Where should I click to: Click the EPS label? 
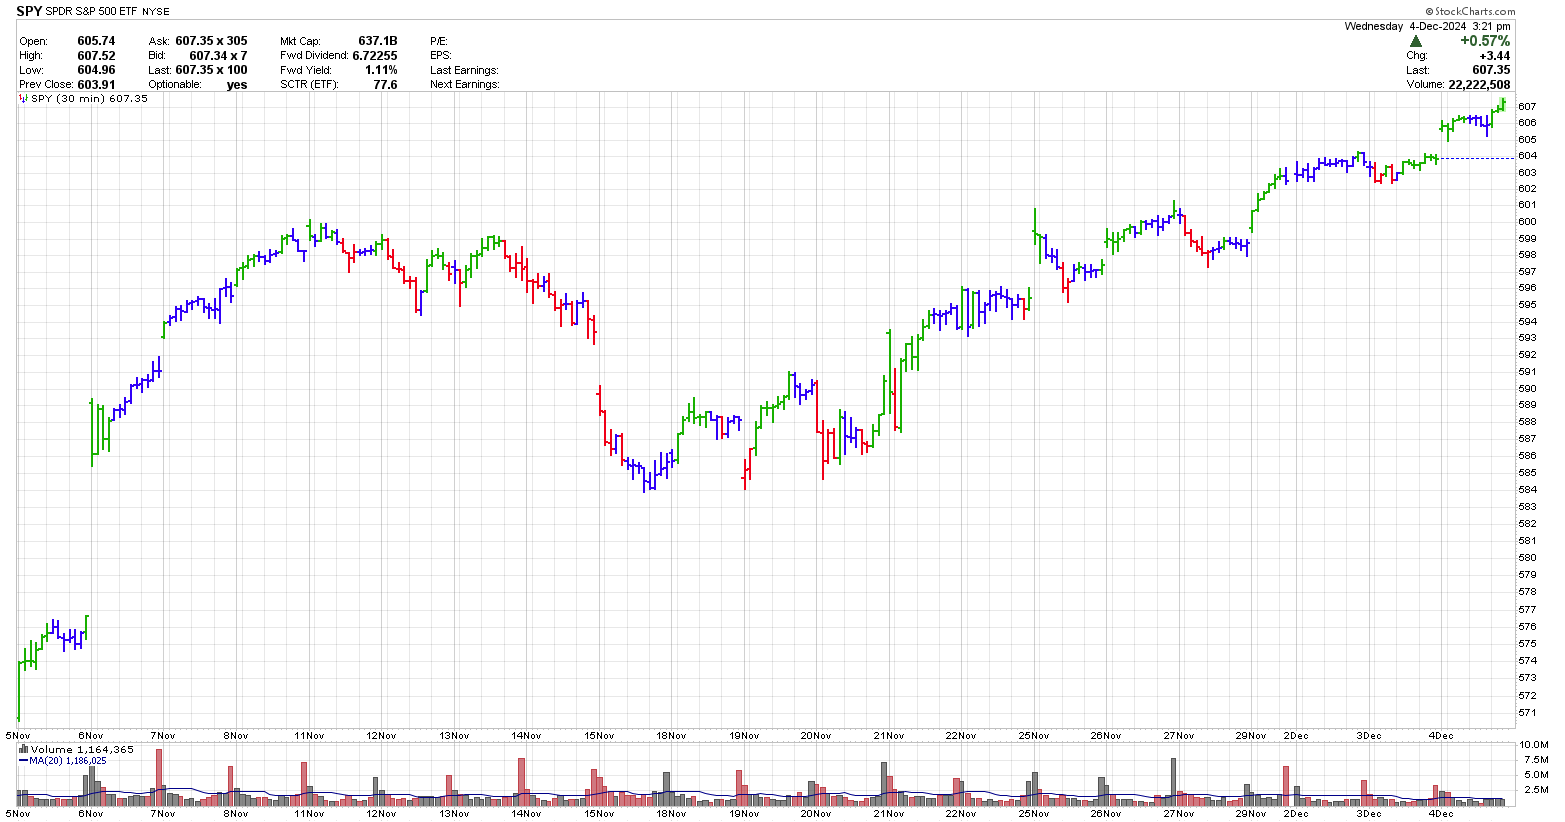441,56
